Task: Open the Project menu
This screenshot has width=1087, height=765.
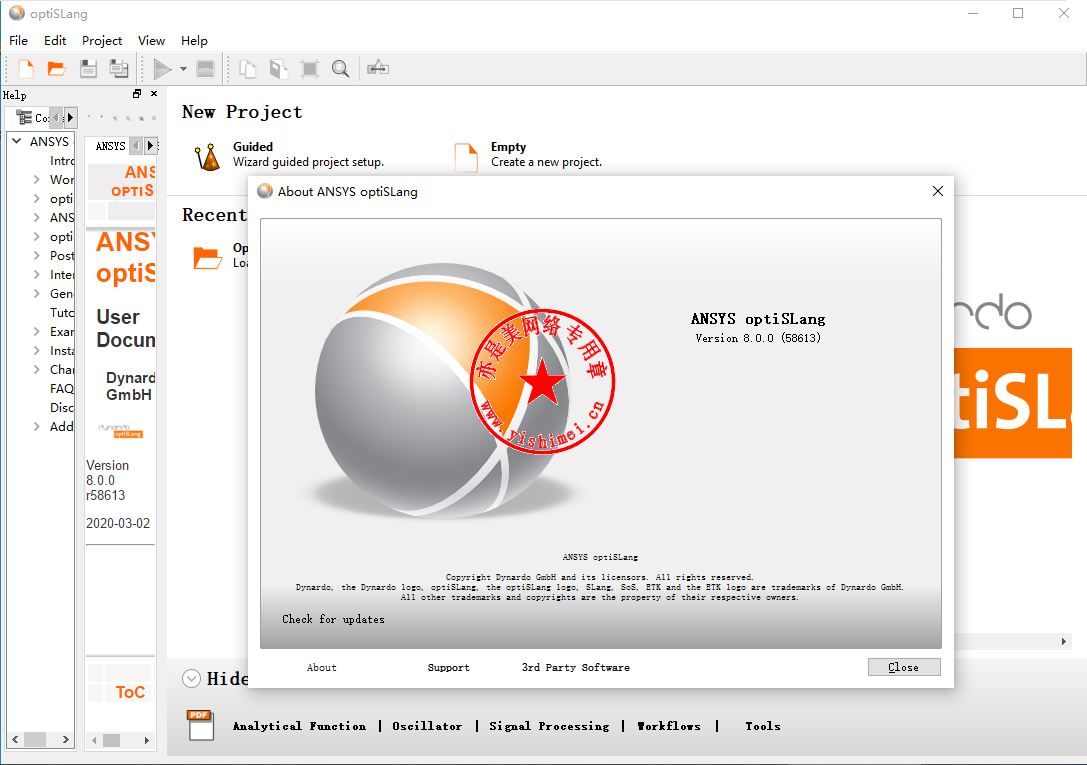Action: pyautogui.click(x=102, y=41)
